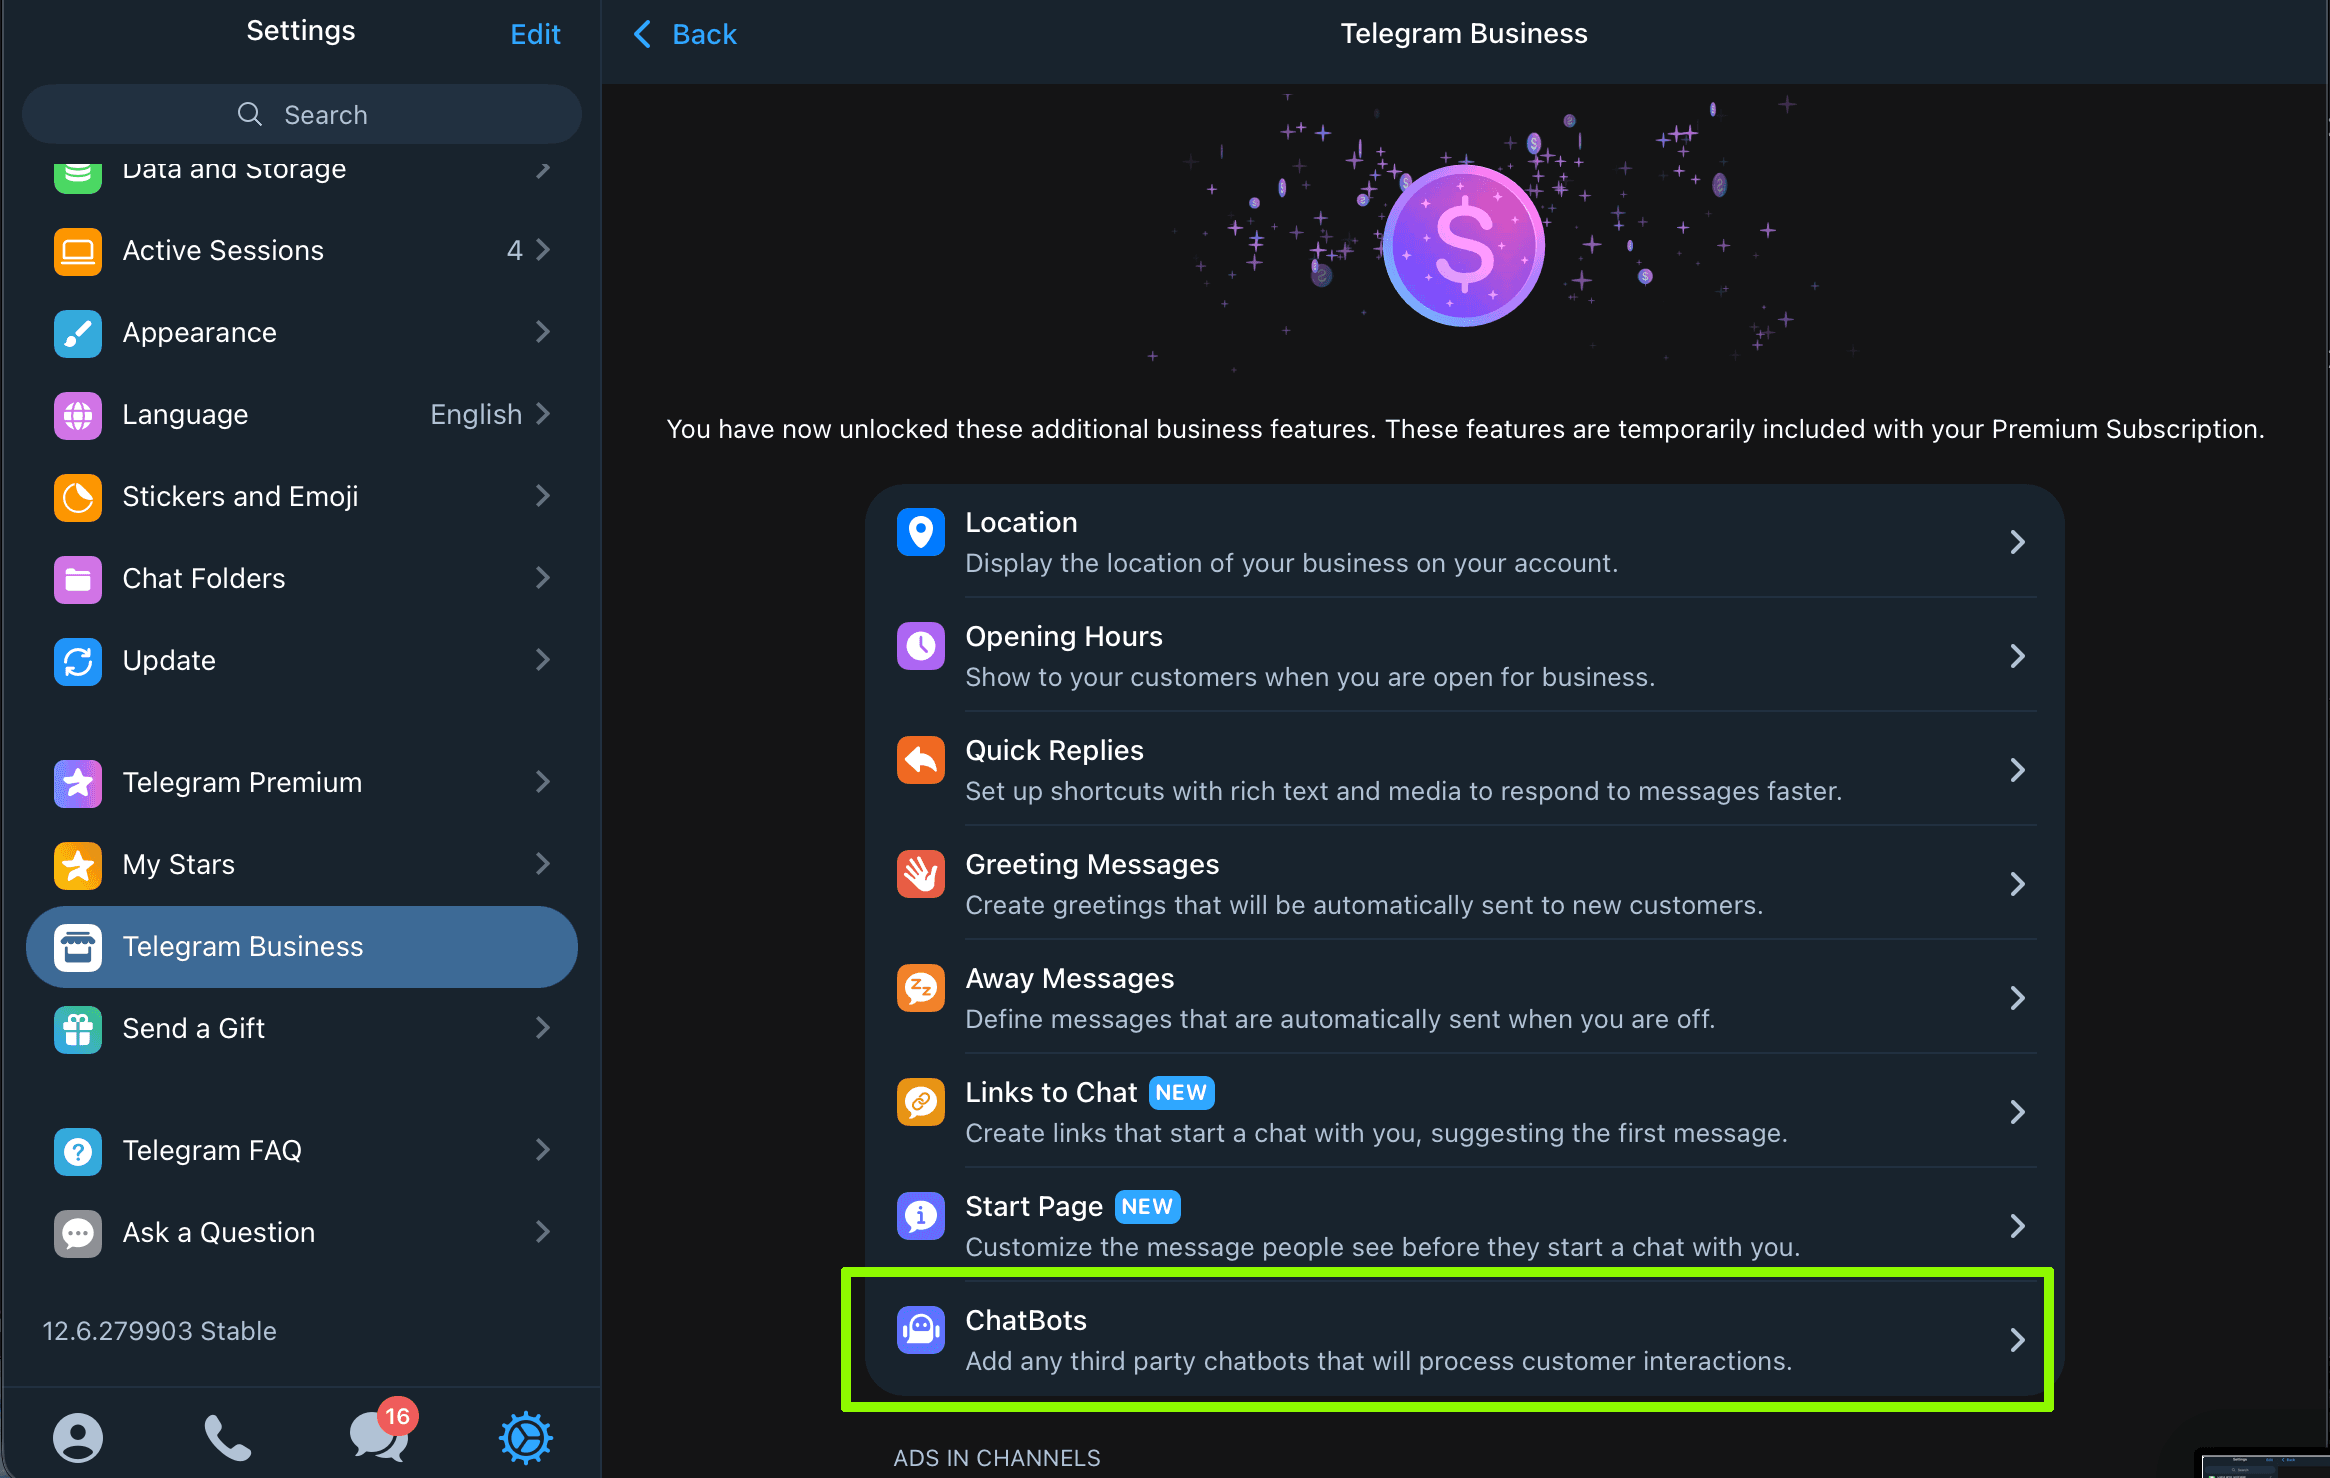Open the Greeting Messages feature
This screenshot has width=2330, height=1478.
[x=1464, y=884]
